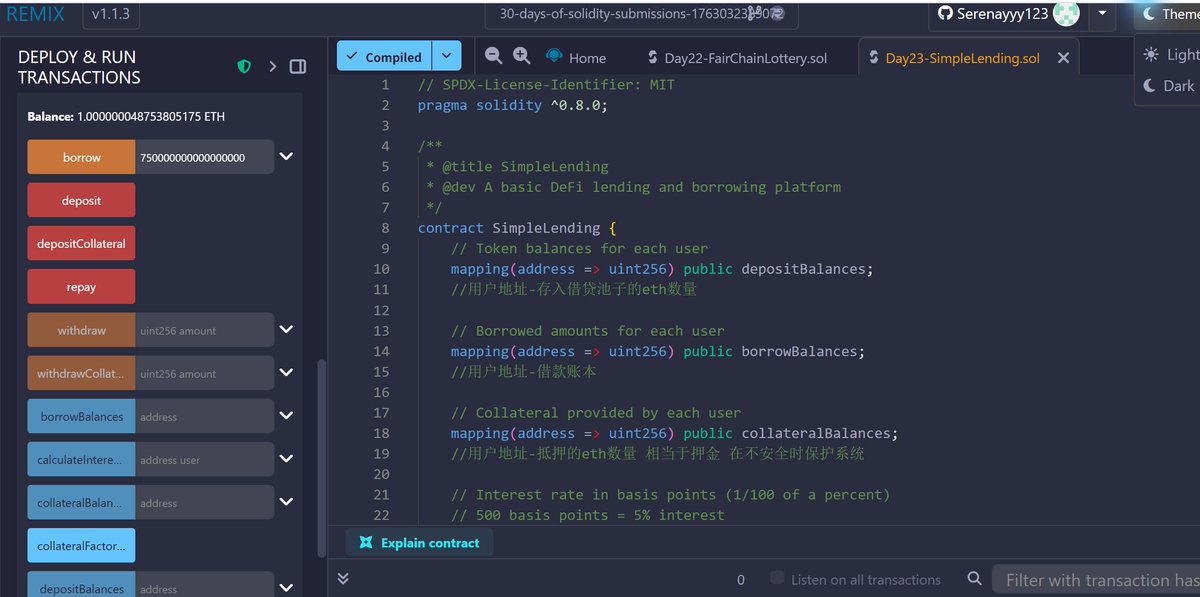
Task: Toggle the side panel layout icon
Action: coord(297,66)
